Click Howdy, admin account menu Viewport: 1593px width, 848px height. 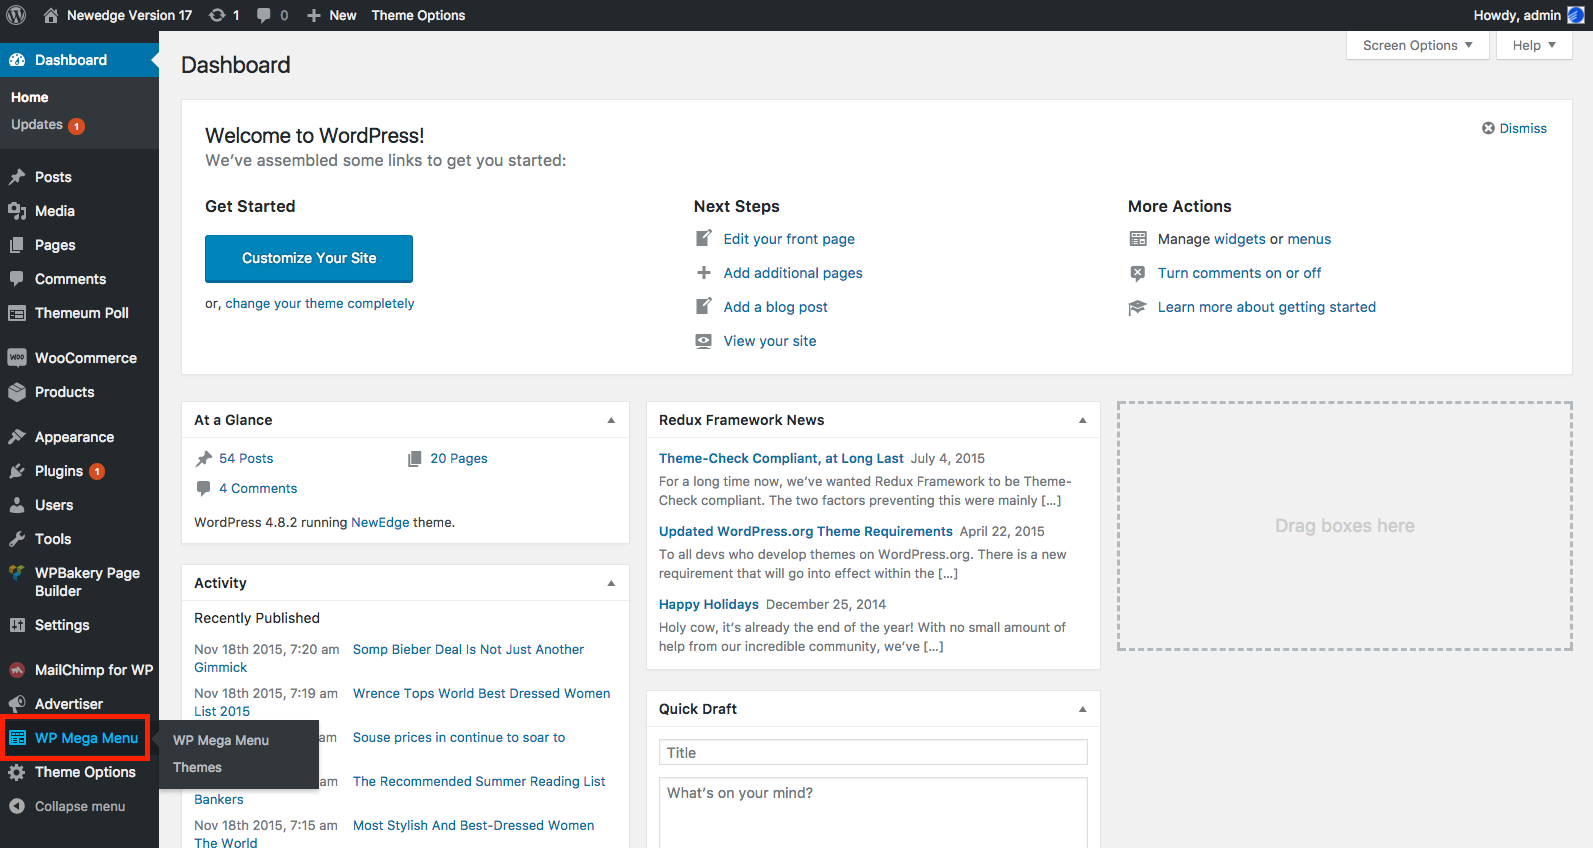tap(1528, 15)
